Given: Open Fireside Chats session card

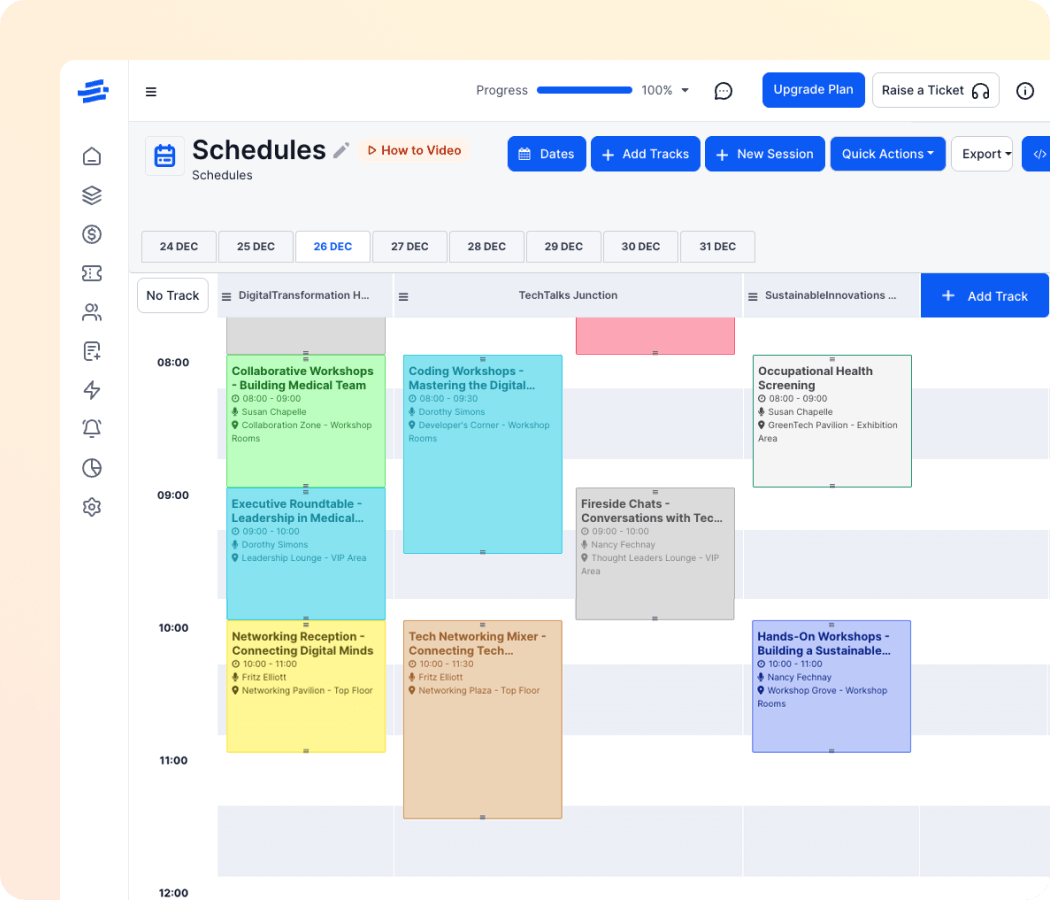Looking at the screenshot, I should click(655, 554).
